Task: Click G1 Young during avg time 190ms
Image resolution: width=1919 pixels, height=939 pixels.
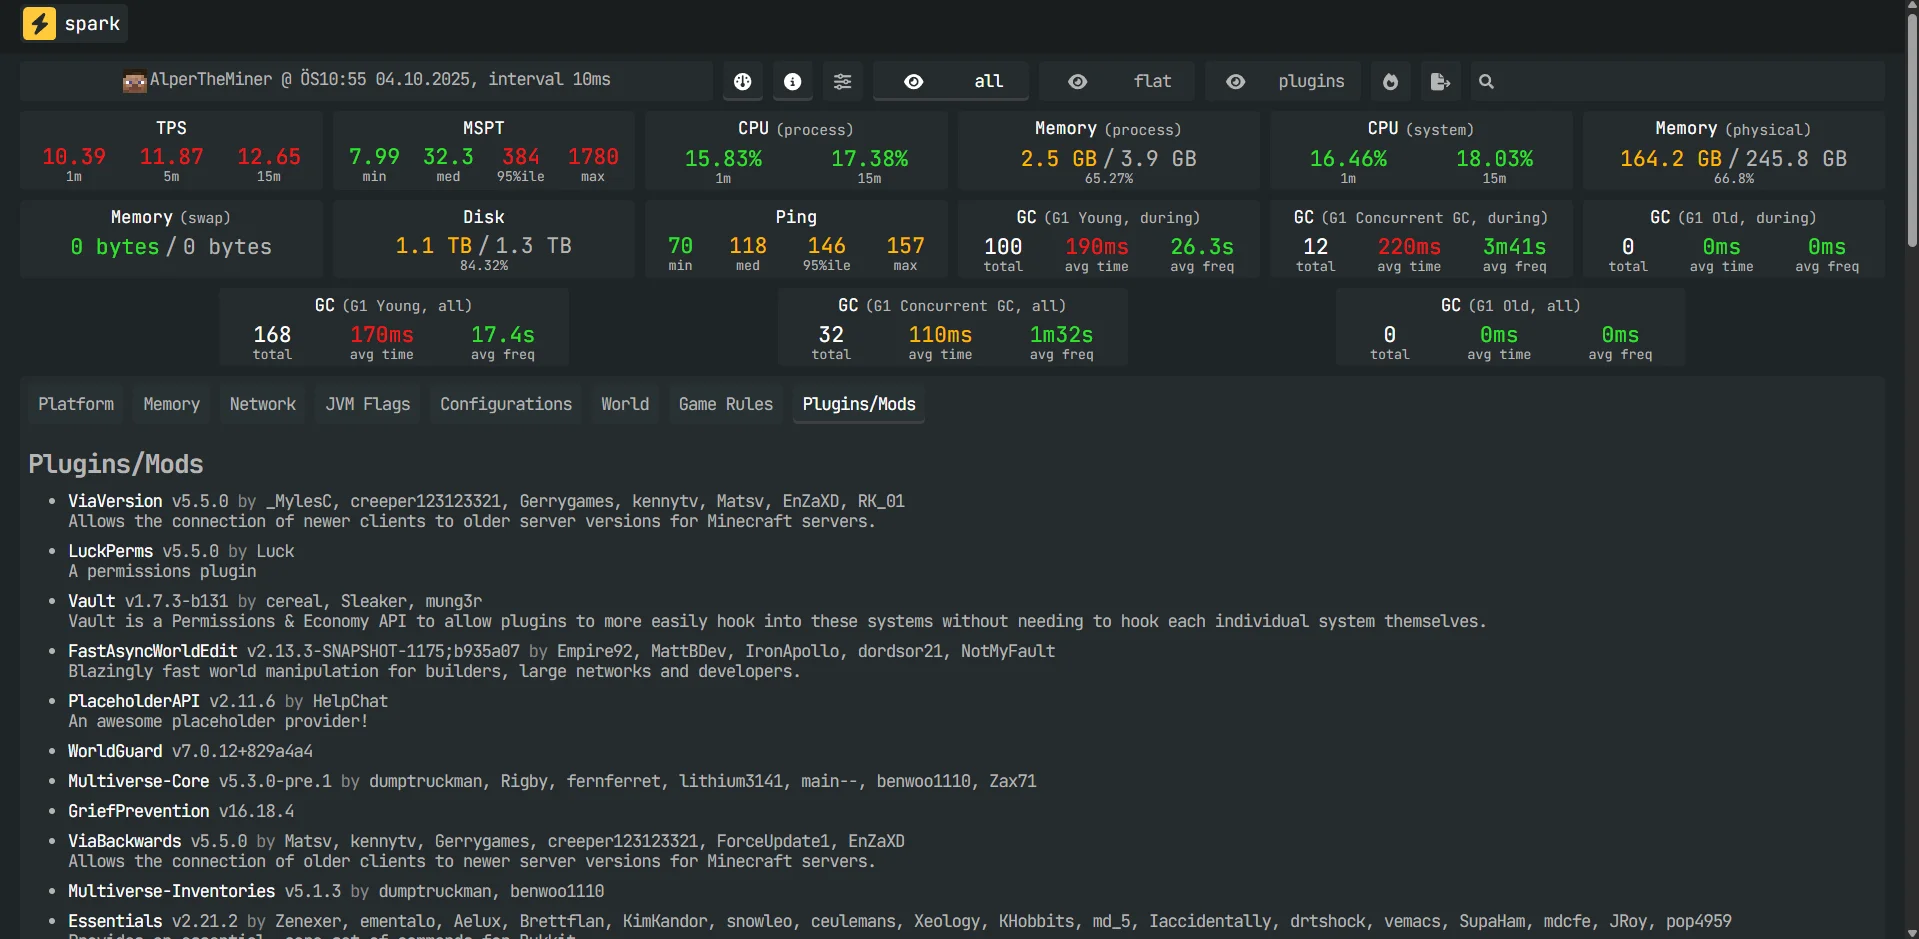Action: pyautogui.click(x=1097, y=247)
